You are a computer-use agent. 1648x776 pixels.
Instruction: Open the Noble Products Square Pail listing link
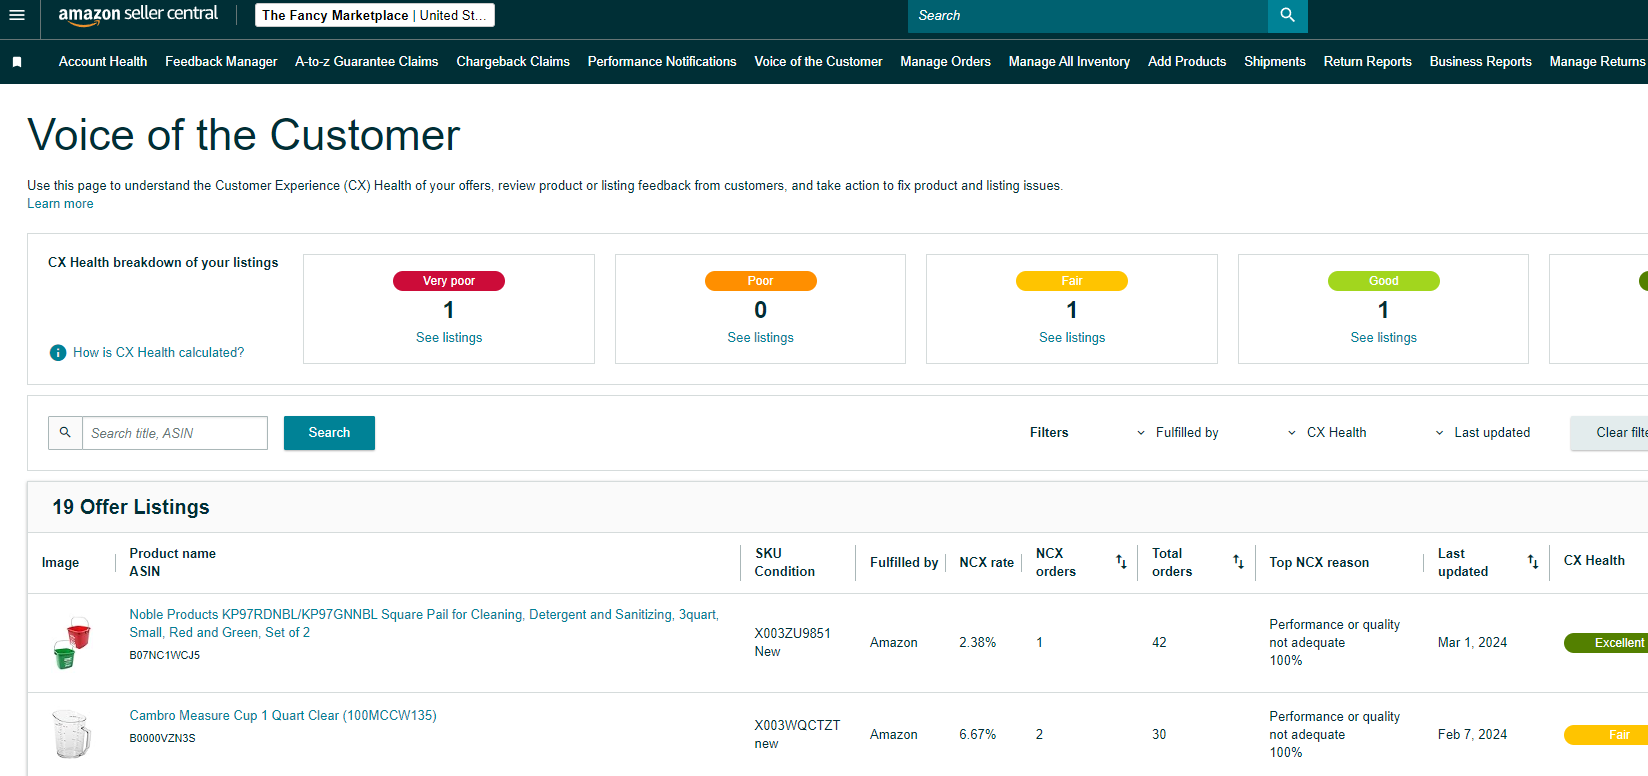tap(424, 624)
